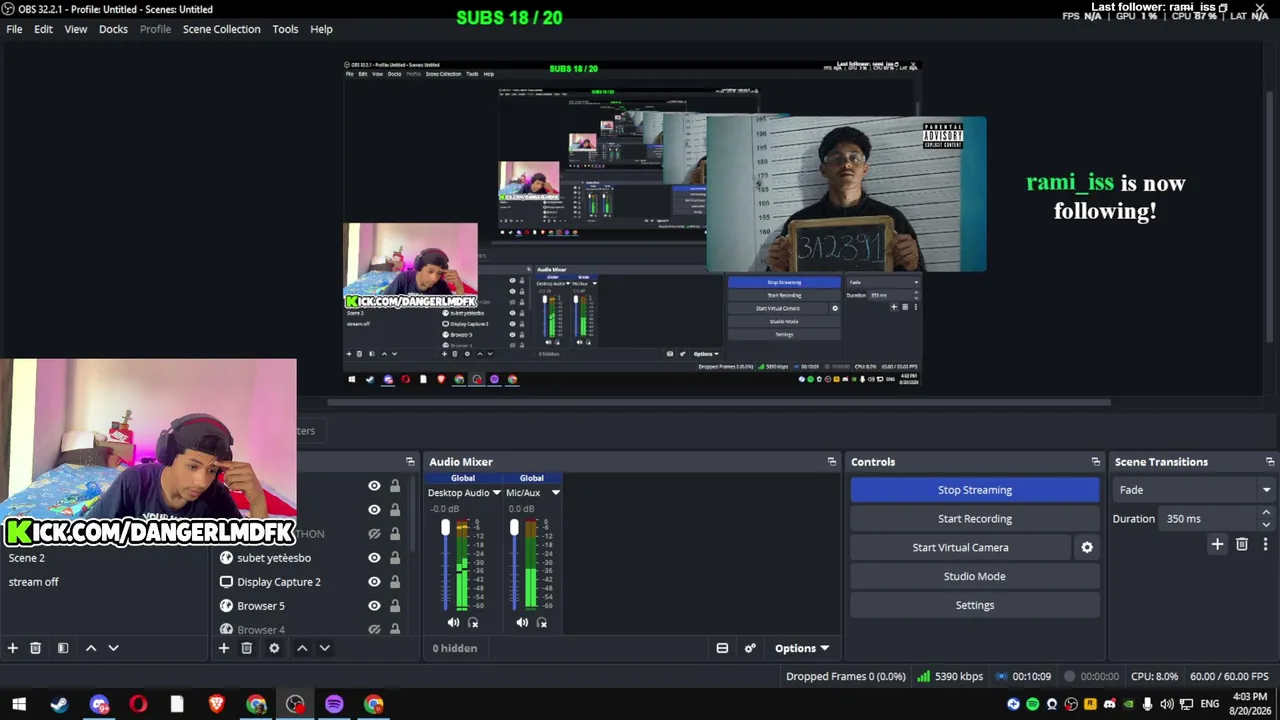Click the NVIDIA icon in system tray
This screenshot has height=720, width=1280.
click(x=1128, y=704)
